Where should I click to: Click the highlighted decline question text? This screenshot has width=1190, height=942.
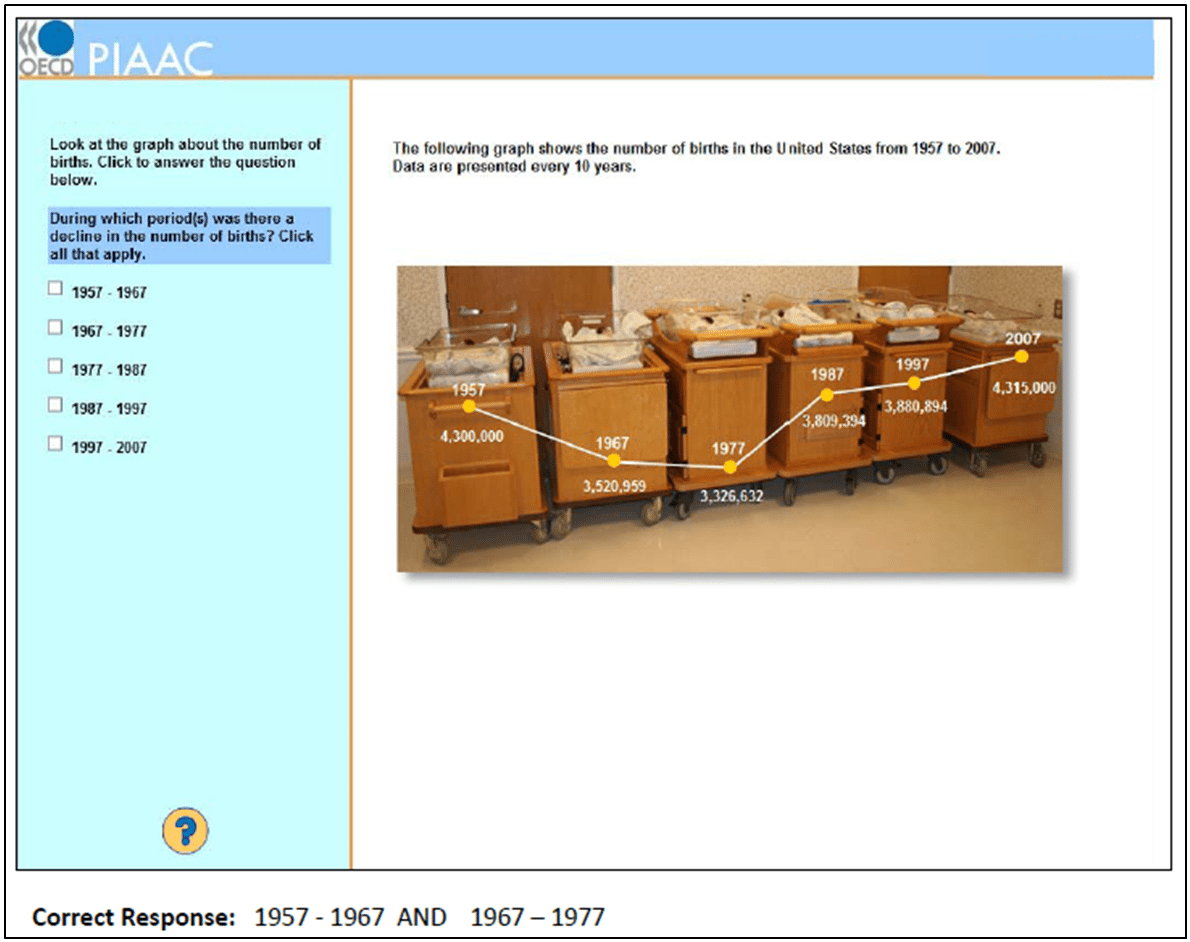point(188,236)
